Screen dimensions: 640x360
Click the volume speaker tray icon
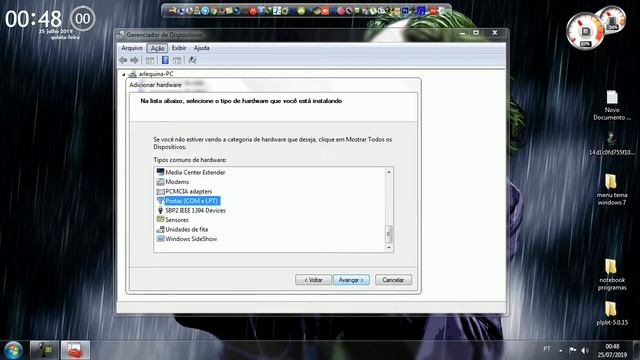click(585, 350)
